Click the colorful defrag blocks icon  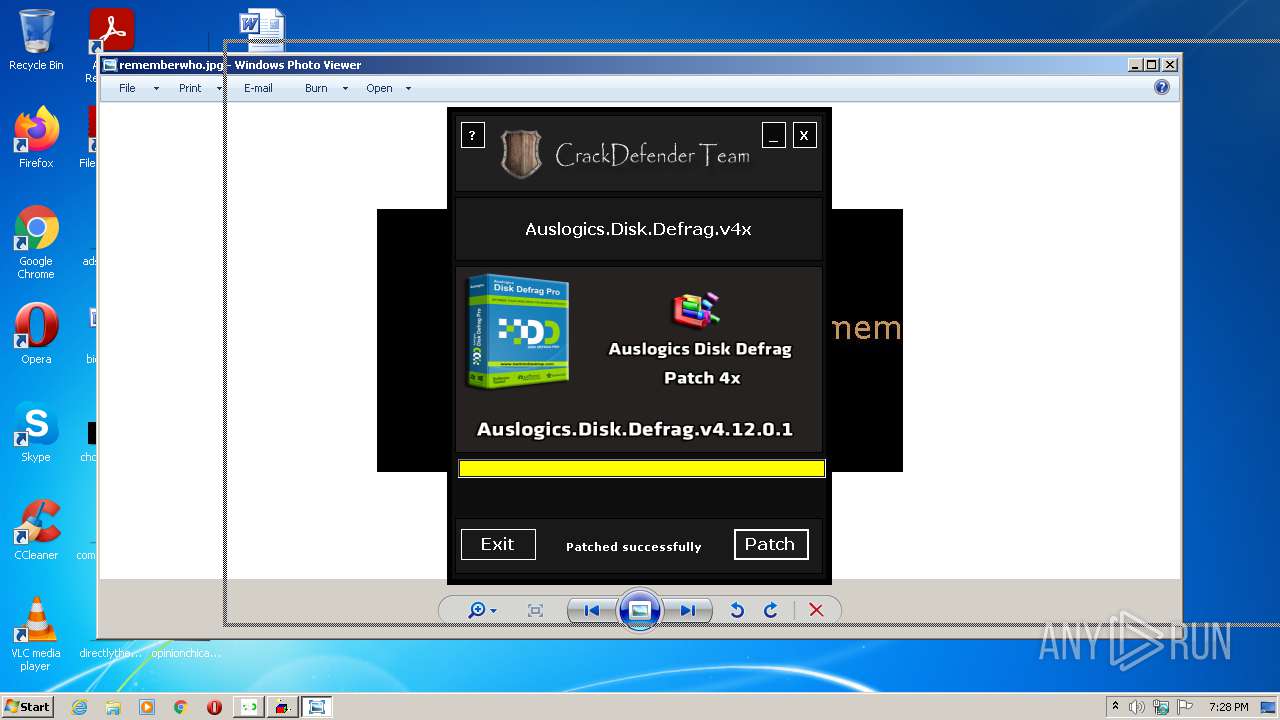click(696, 309)
